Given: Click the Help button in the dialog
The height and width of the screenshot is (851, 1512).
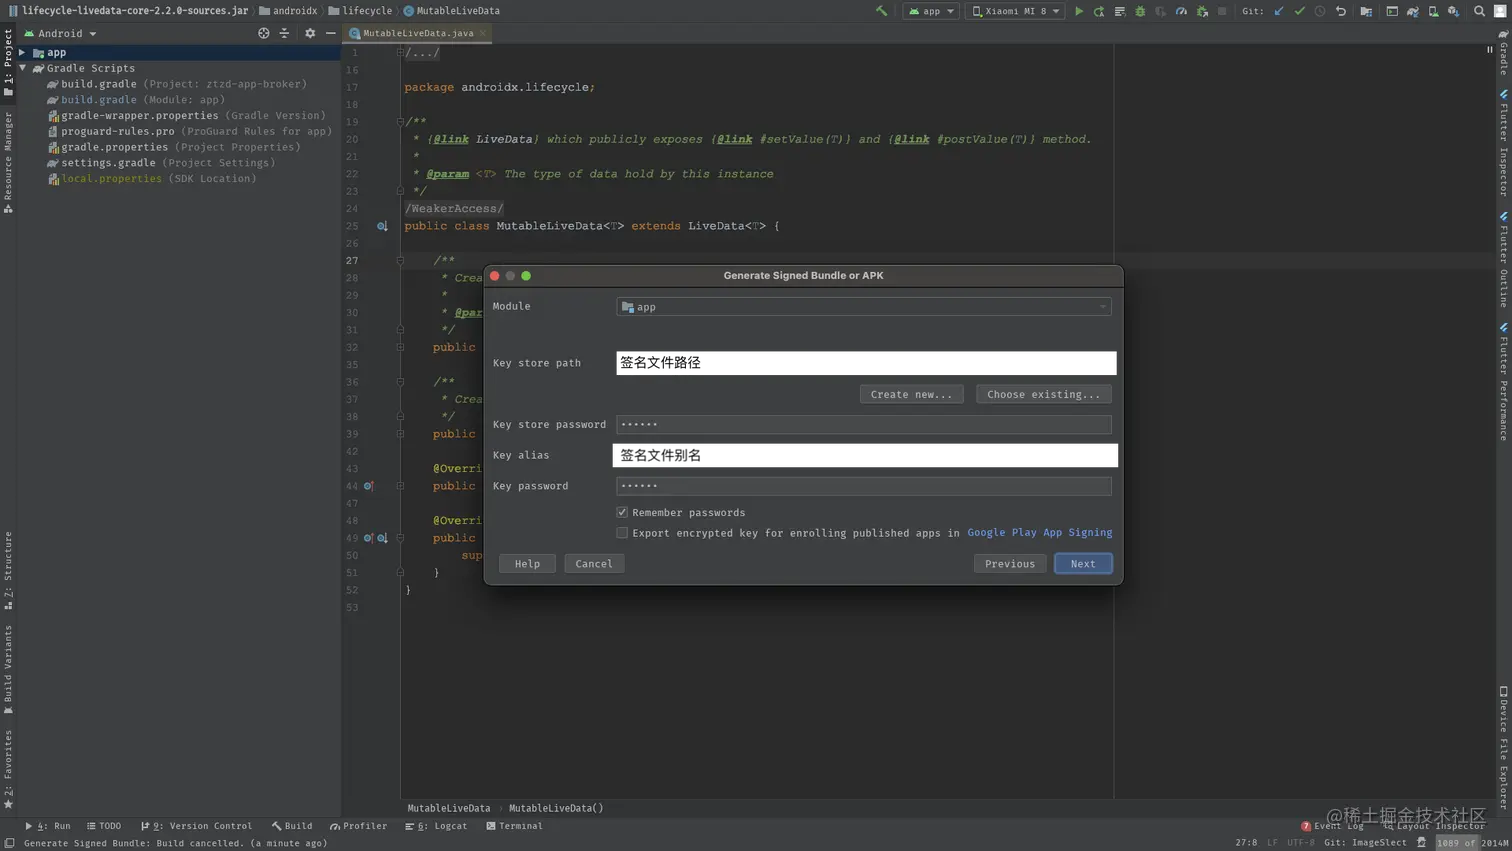Looking at the screenshot, I should pyautogui.click(x=527, y=564).
